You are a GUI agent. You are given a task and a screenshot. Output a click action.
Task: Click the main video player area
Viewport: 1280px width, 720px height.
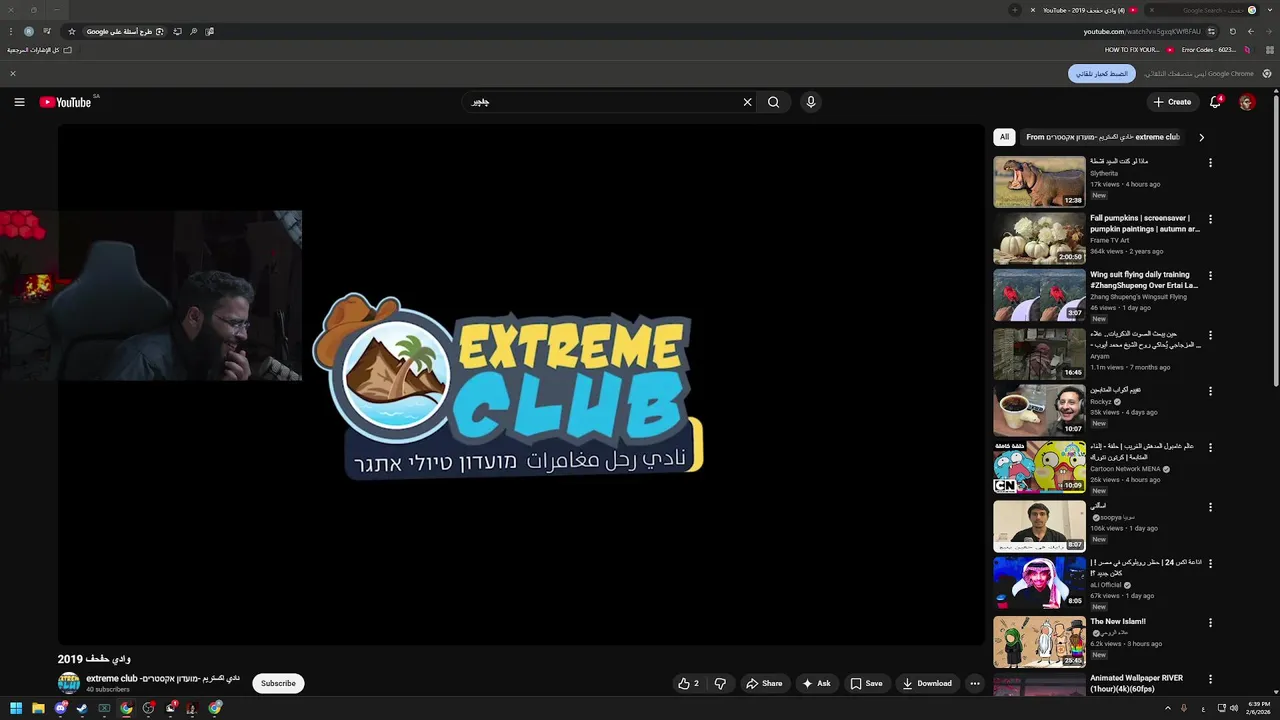(x=521, y=385)
